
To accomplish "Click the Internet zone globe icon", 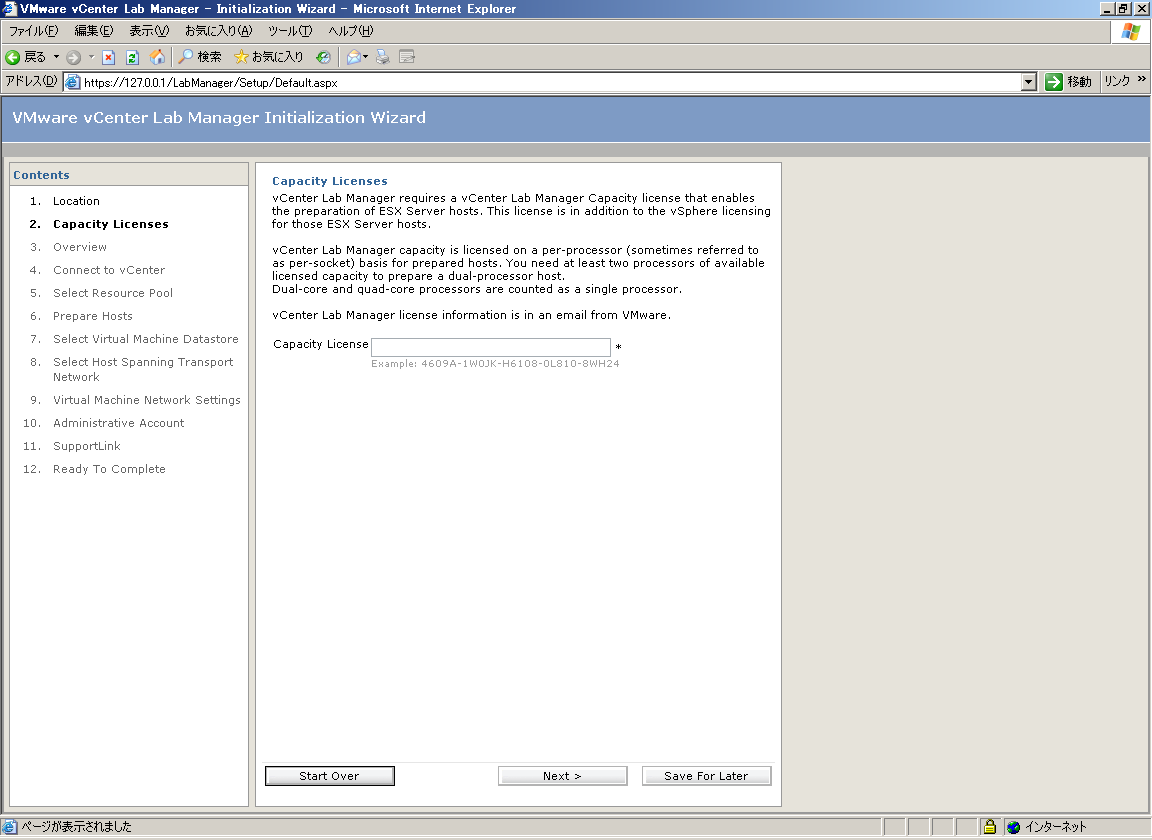I will pos(1014,827).
